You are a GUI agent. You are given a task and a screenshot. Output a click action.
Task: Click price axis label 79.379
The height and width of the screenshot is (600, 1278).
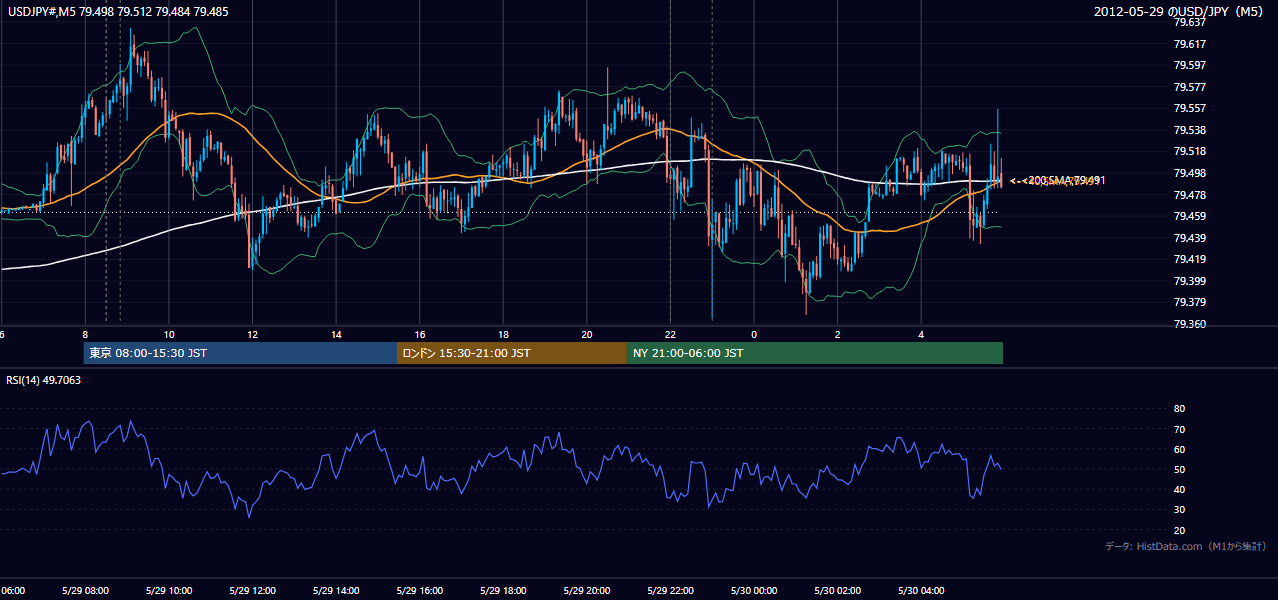[1191, 303]
